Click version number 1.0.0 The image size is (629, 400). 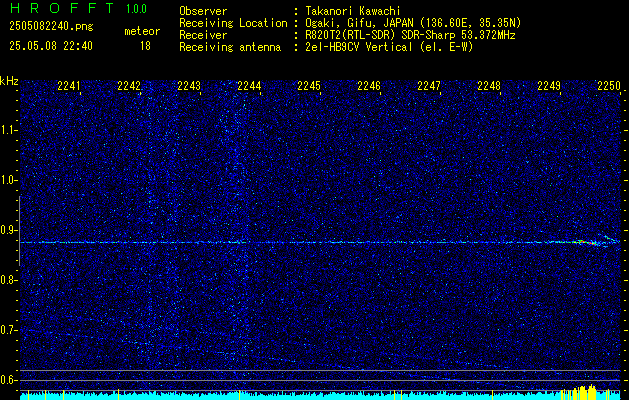click(x=136, y=9)
